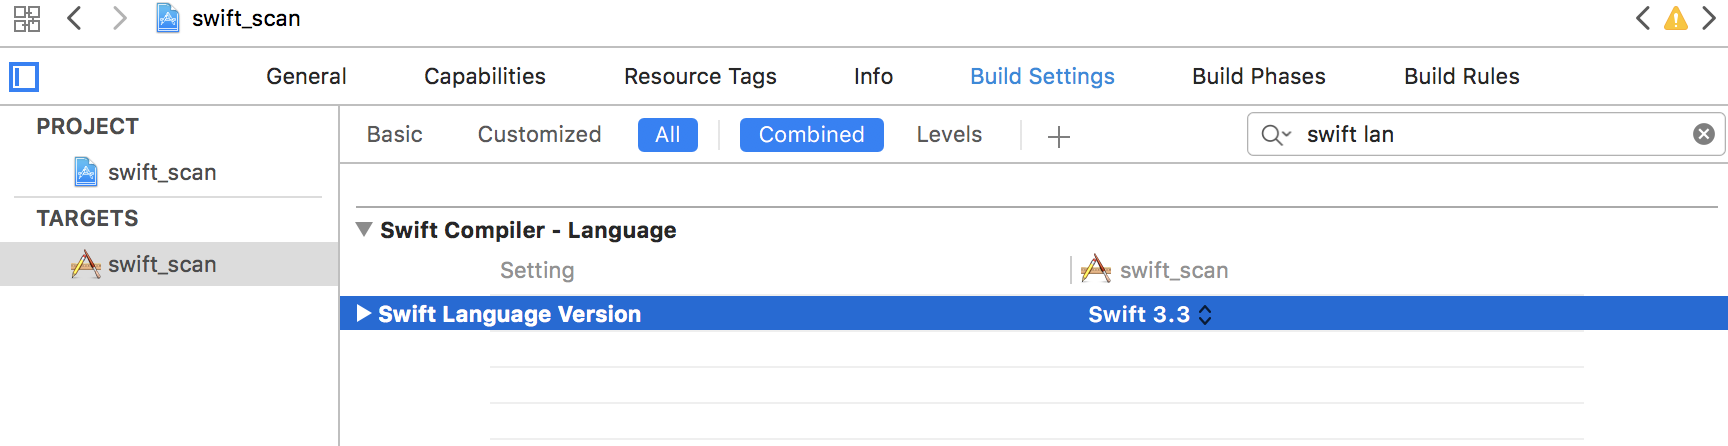Switch to the Capabilities tab
The height and width of the screenshot is (446, 1728).
pos(485,77)
